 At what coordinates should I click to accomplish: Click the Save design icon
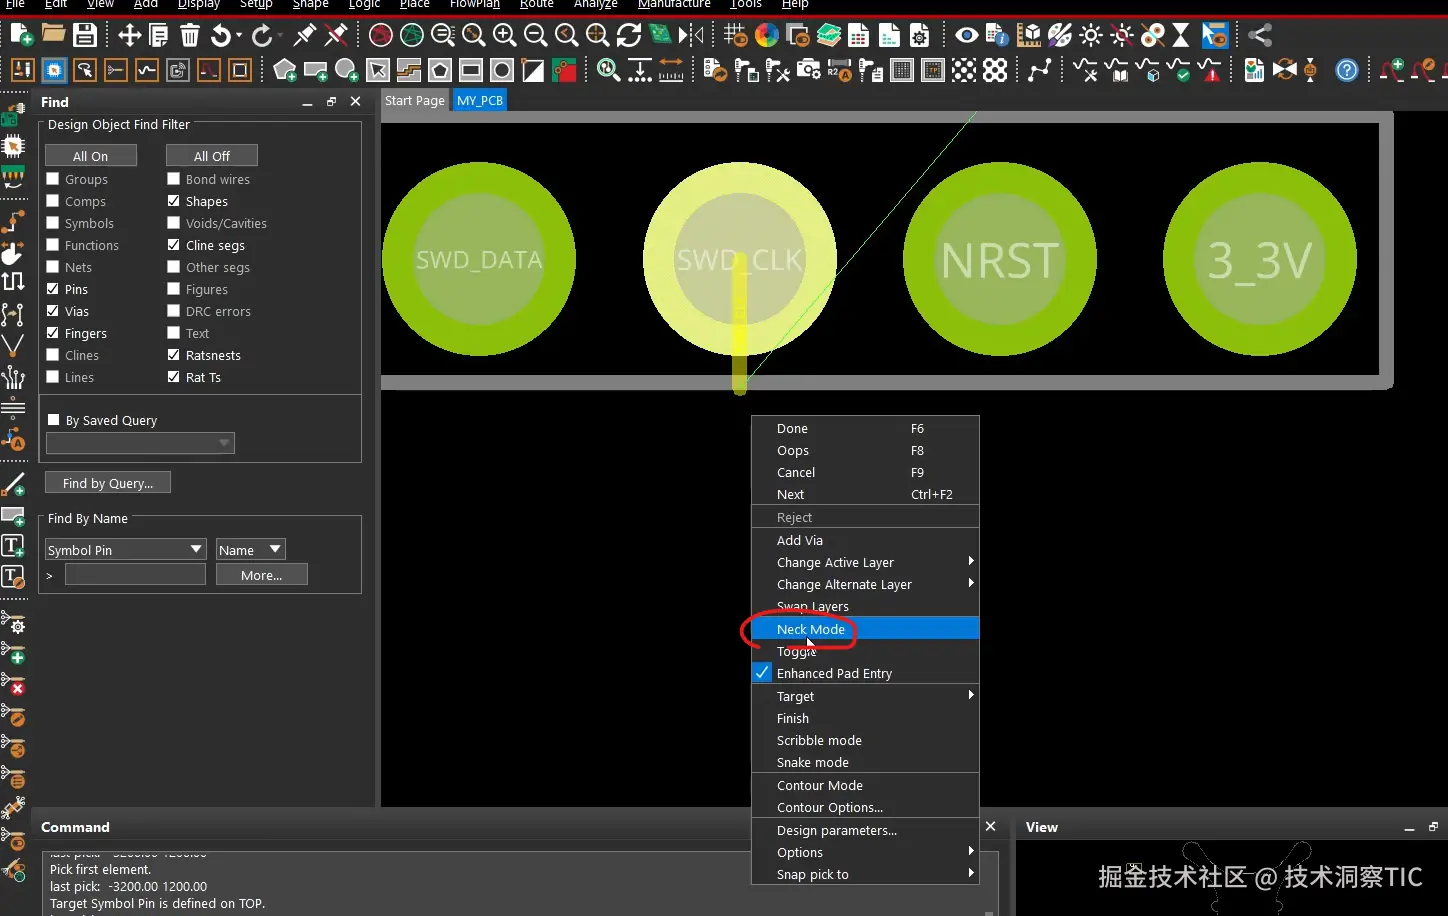85,36
